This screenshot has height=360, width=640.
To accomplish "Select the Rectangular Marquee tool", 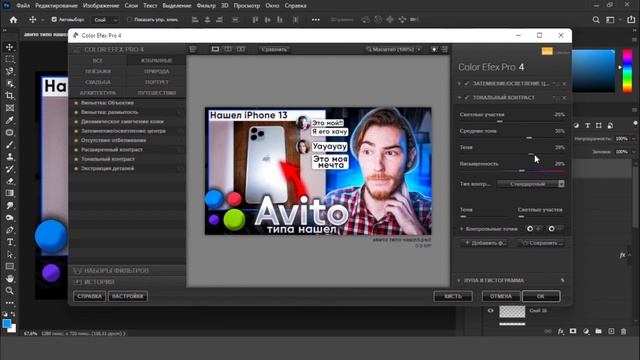I will [9, 59].
